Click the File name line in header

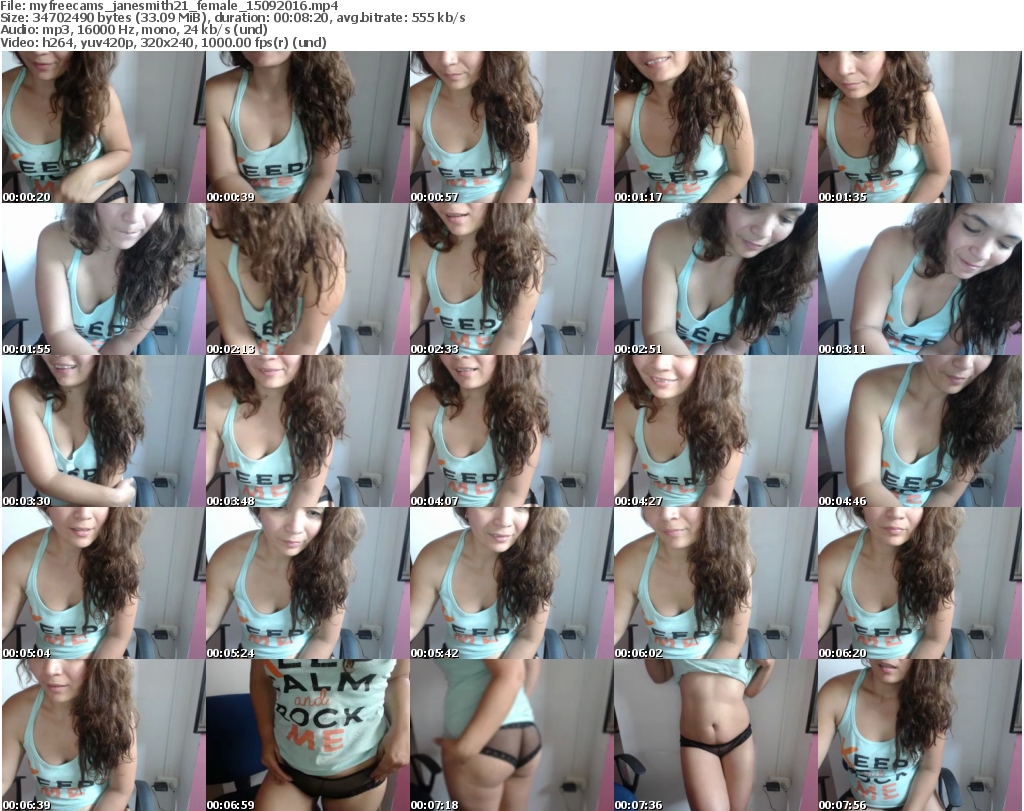pyautogui.click(x=171, y=6)
